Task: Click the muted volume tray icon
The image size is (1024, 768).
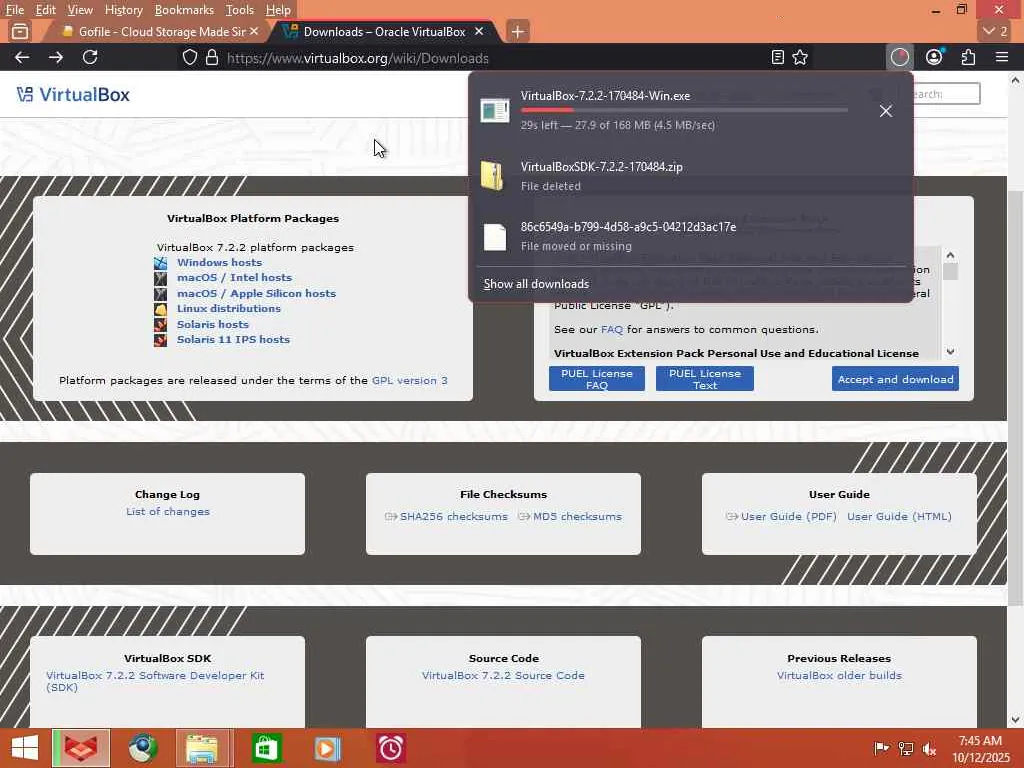Action: [929, 749]
